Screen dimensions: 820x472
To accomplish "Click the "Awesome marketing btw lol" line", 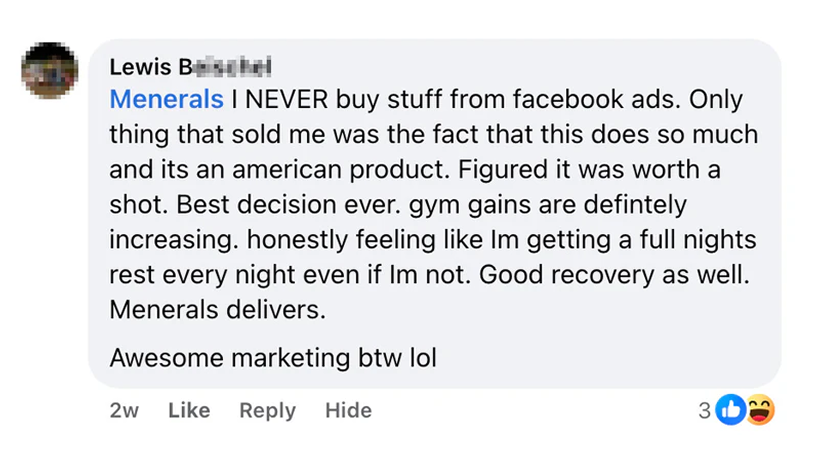I will tap(273, 357).
